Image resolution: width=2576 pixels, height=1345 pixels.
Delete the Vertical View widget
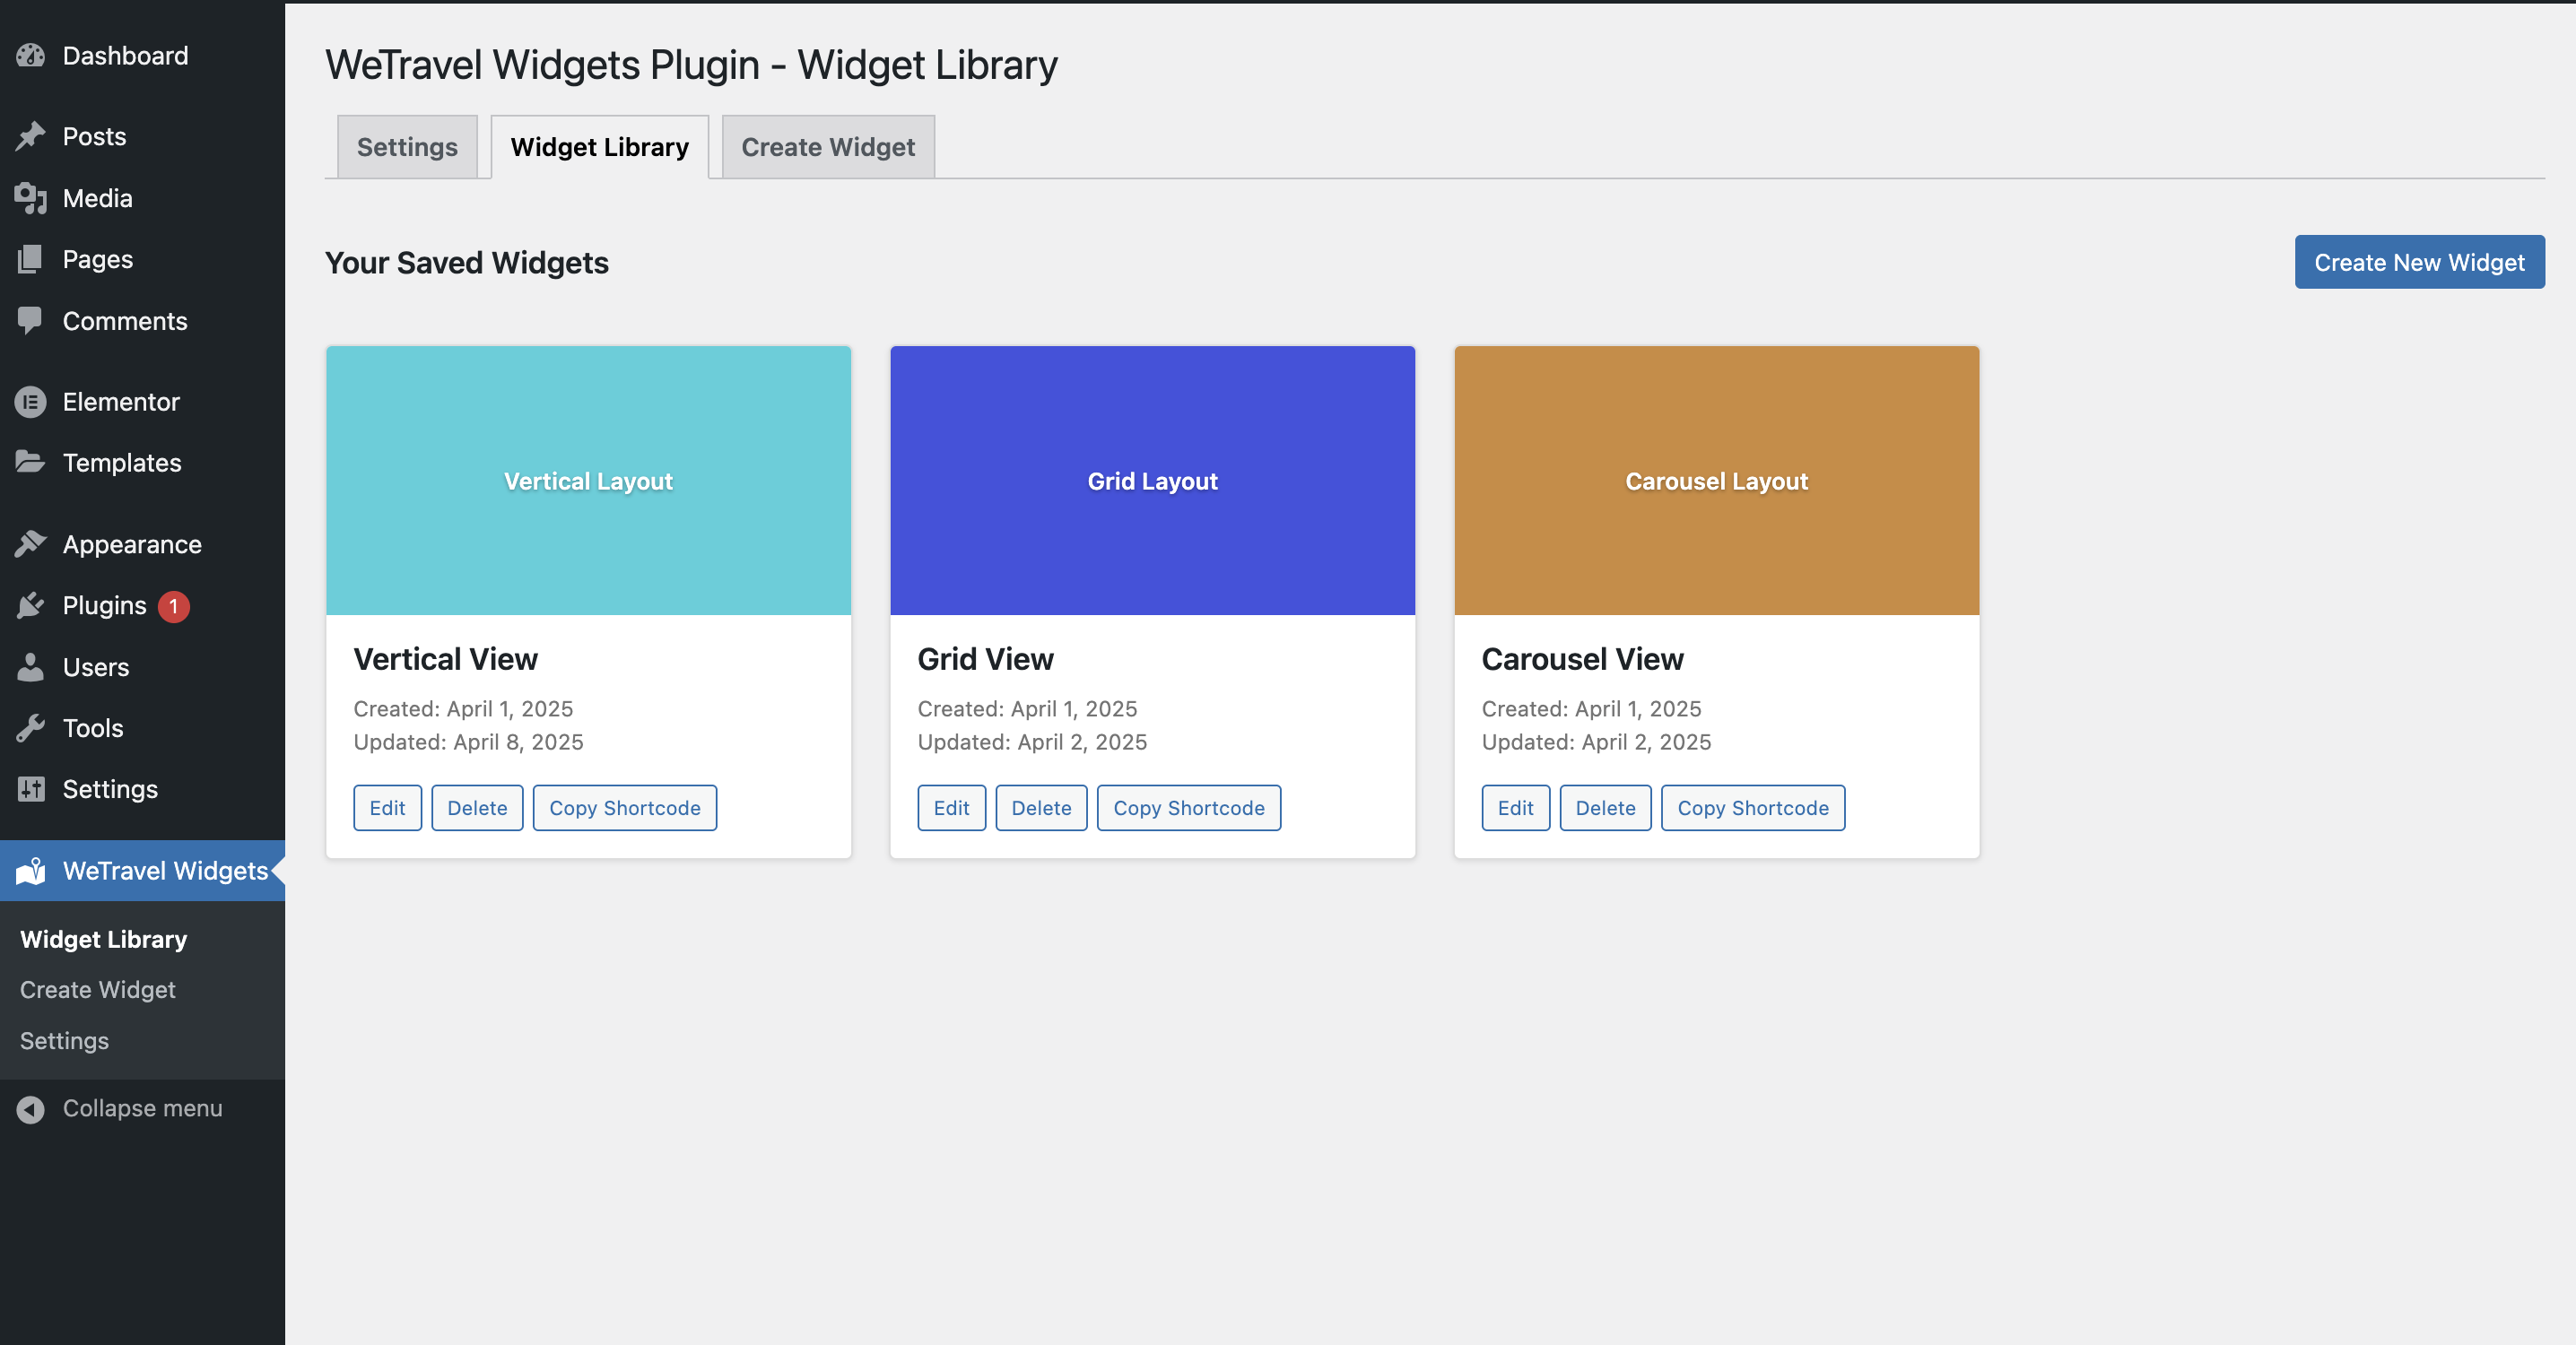click(477, 808)
